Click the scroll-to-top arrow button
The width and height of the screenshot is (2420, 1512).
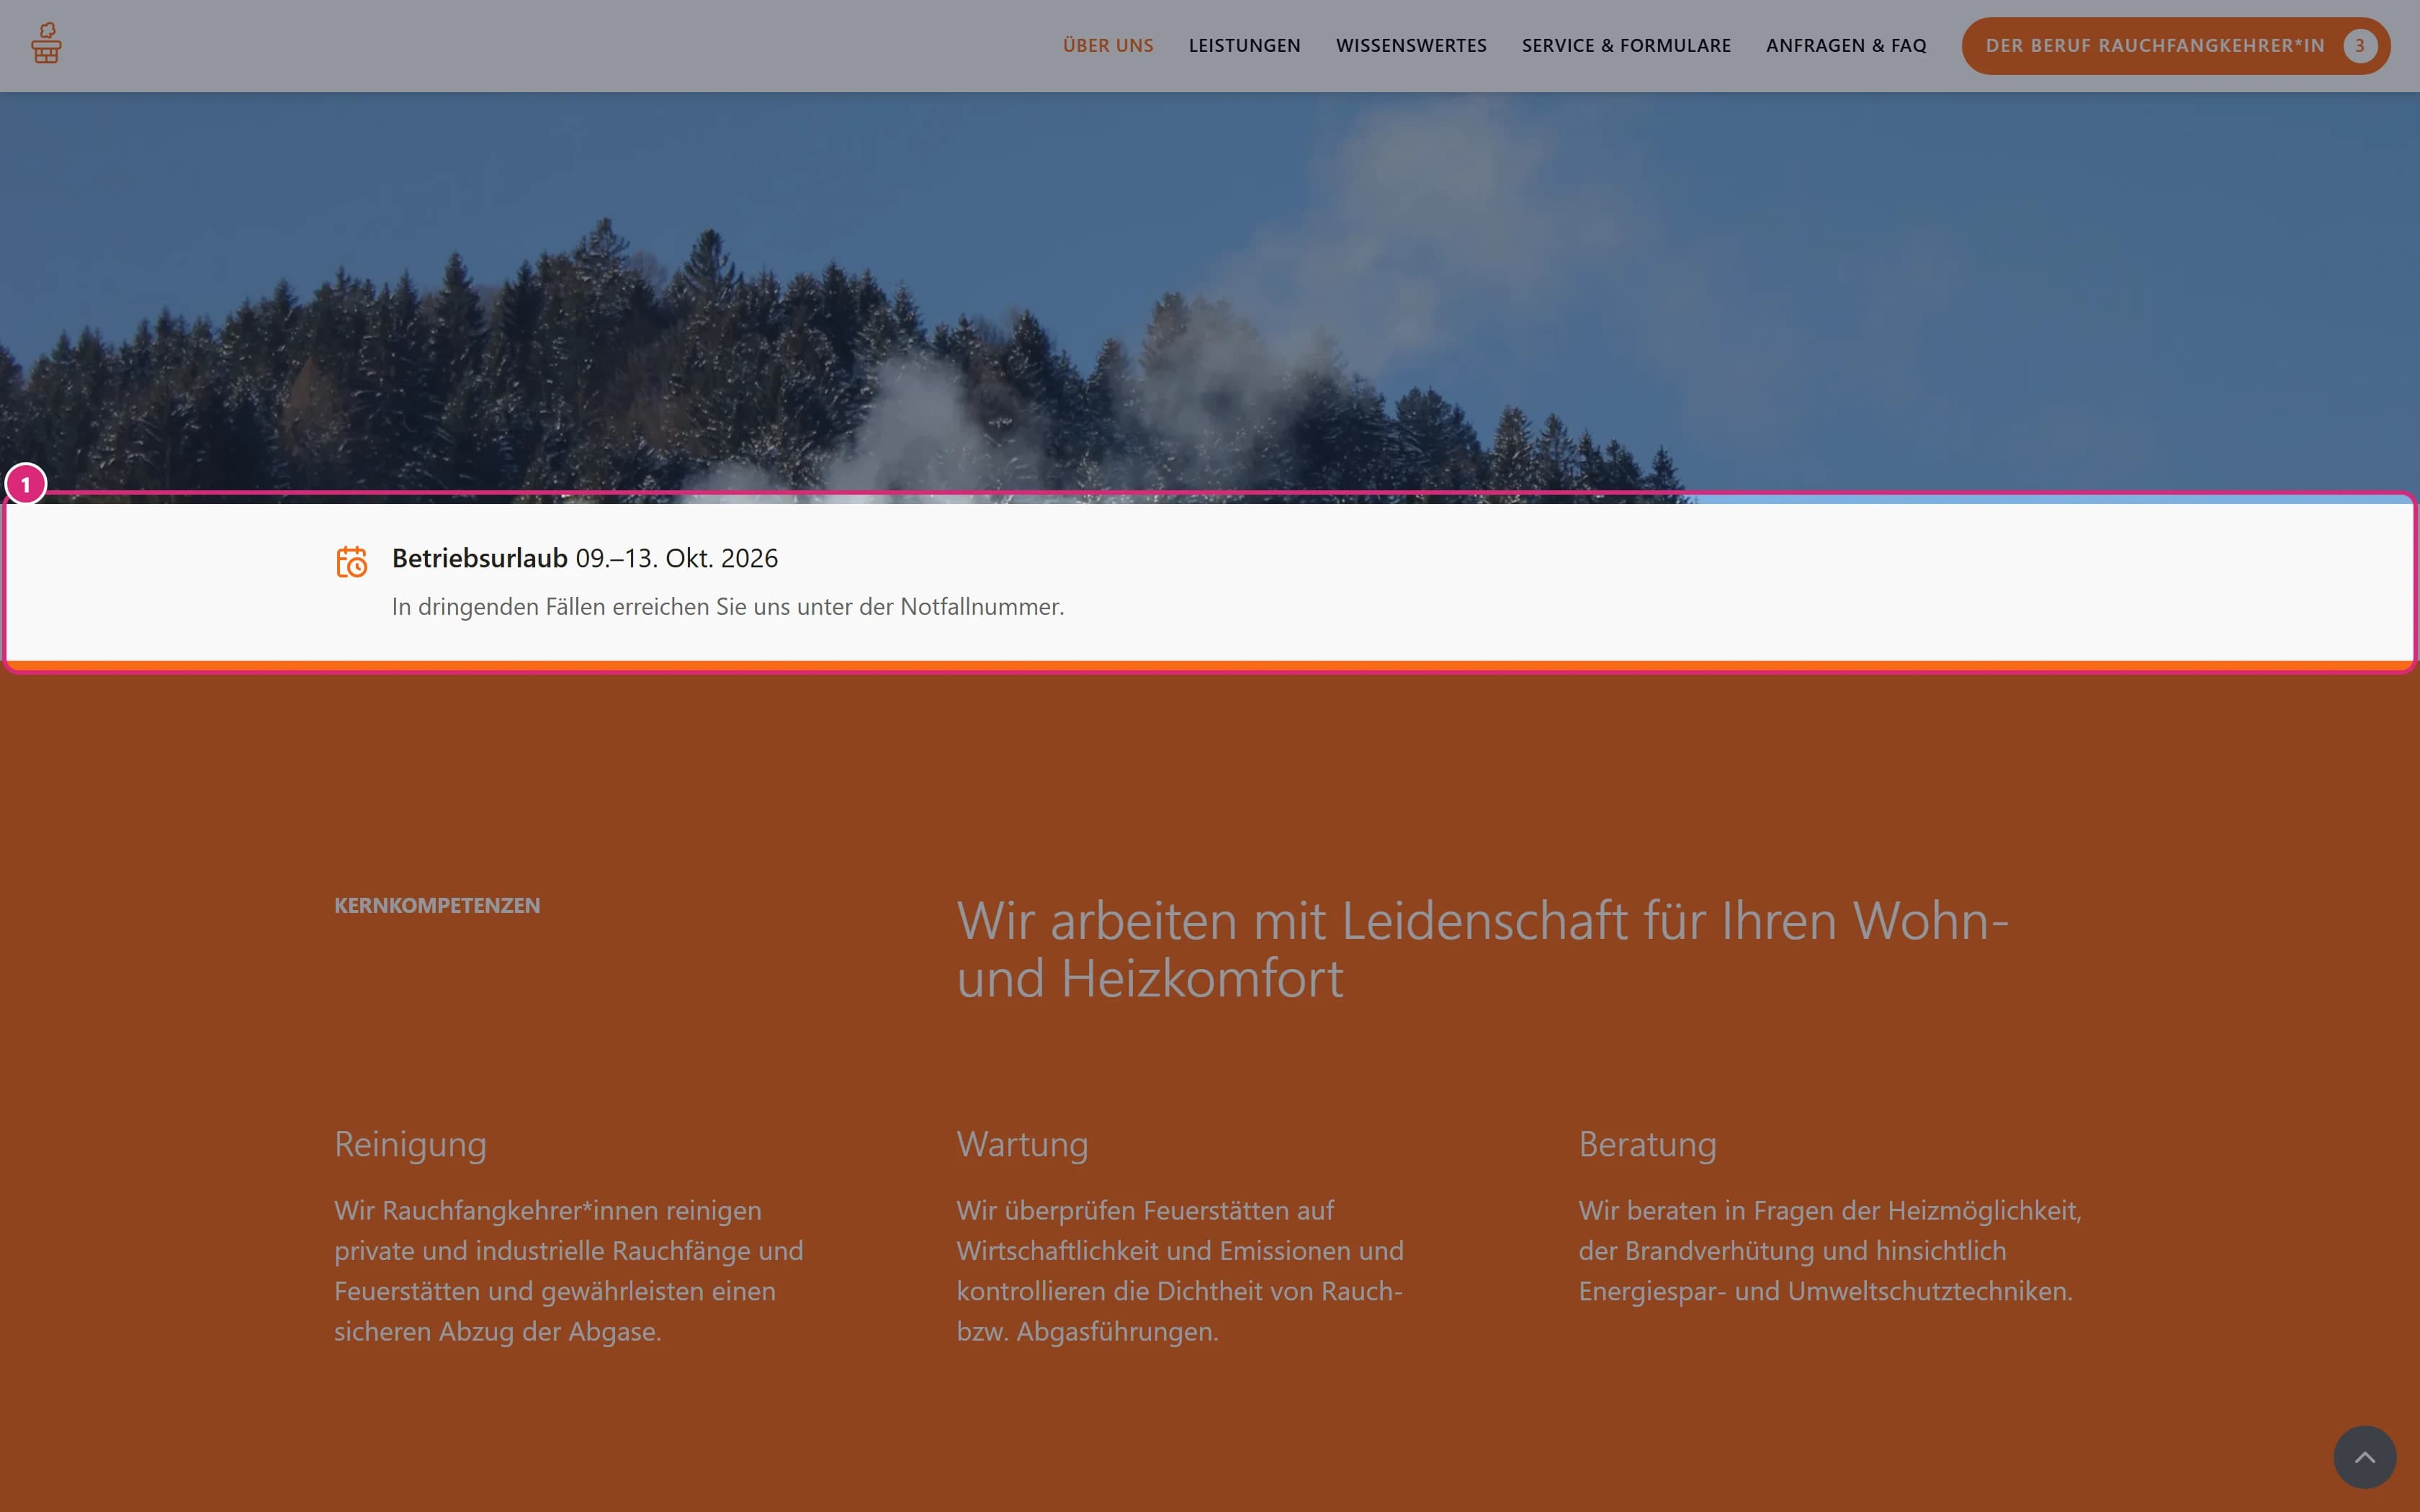pyautogui.click(x=2364, y=1456)
